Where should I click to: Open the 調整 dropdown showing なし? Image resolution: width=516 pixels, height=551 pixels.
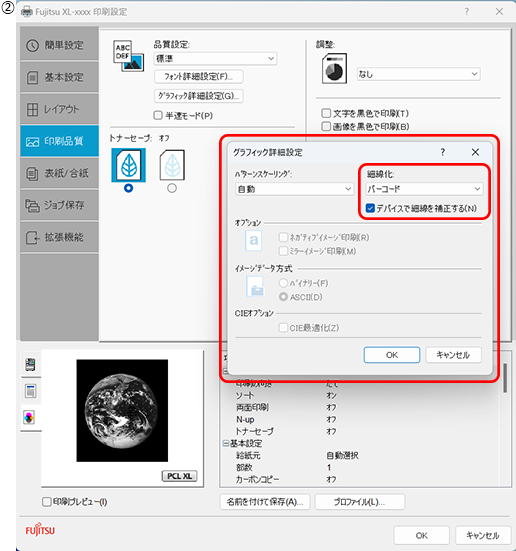[x=418, y=74]
